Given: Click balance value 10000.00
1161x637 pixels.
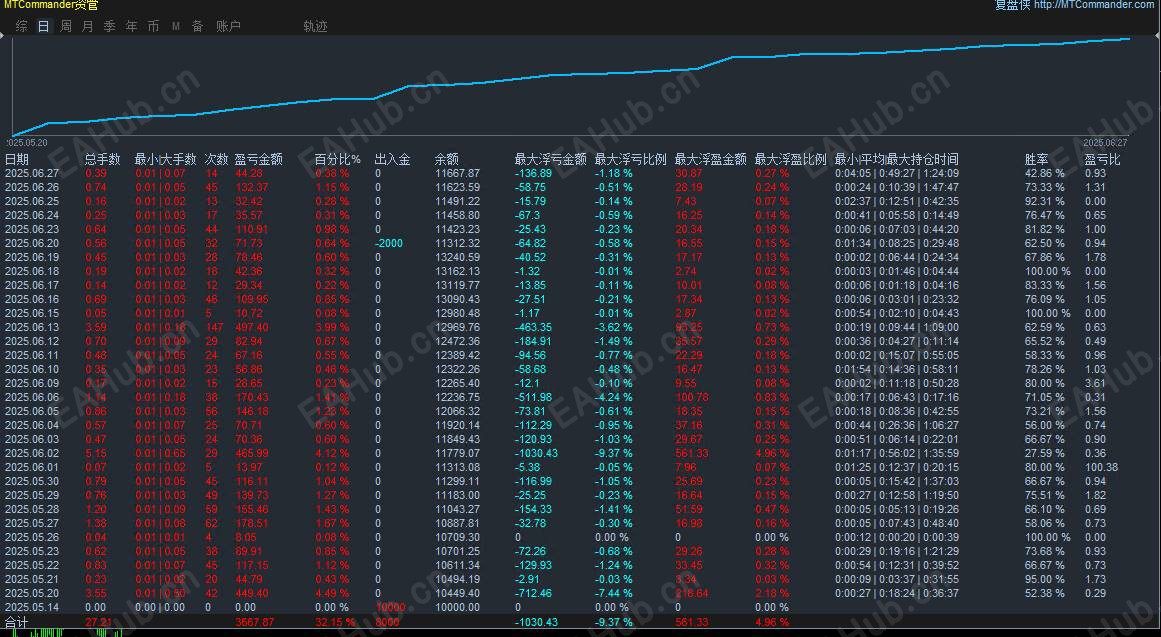Looking at the screenshot, I should pos(457,607).
